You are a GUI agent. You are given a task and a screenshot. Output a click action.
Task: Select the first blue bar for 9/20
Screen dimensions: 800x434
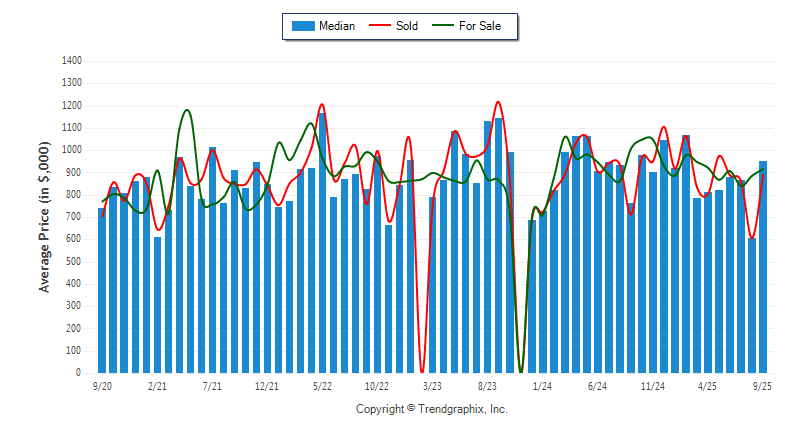coord(102,290)
